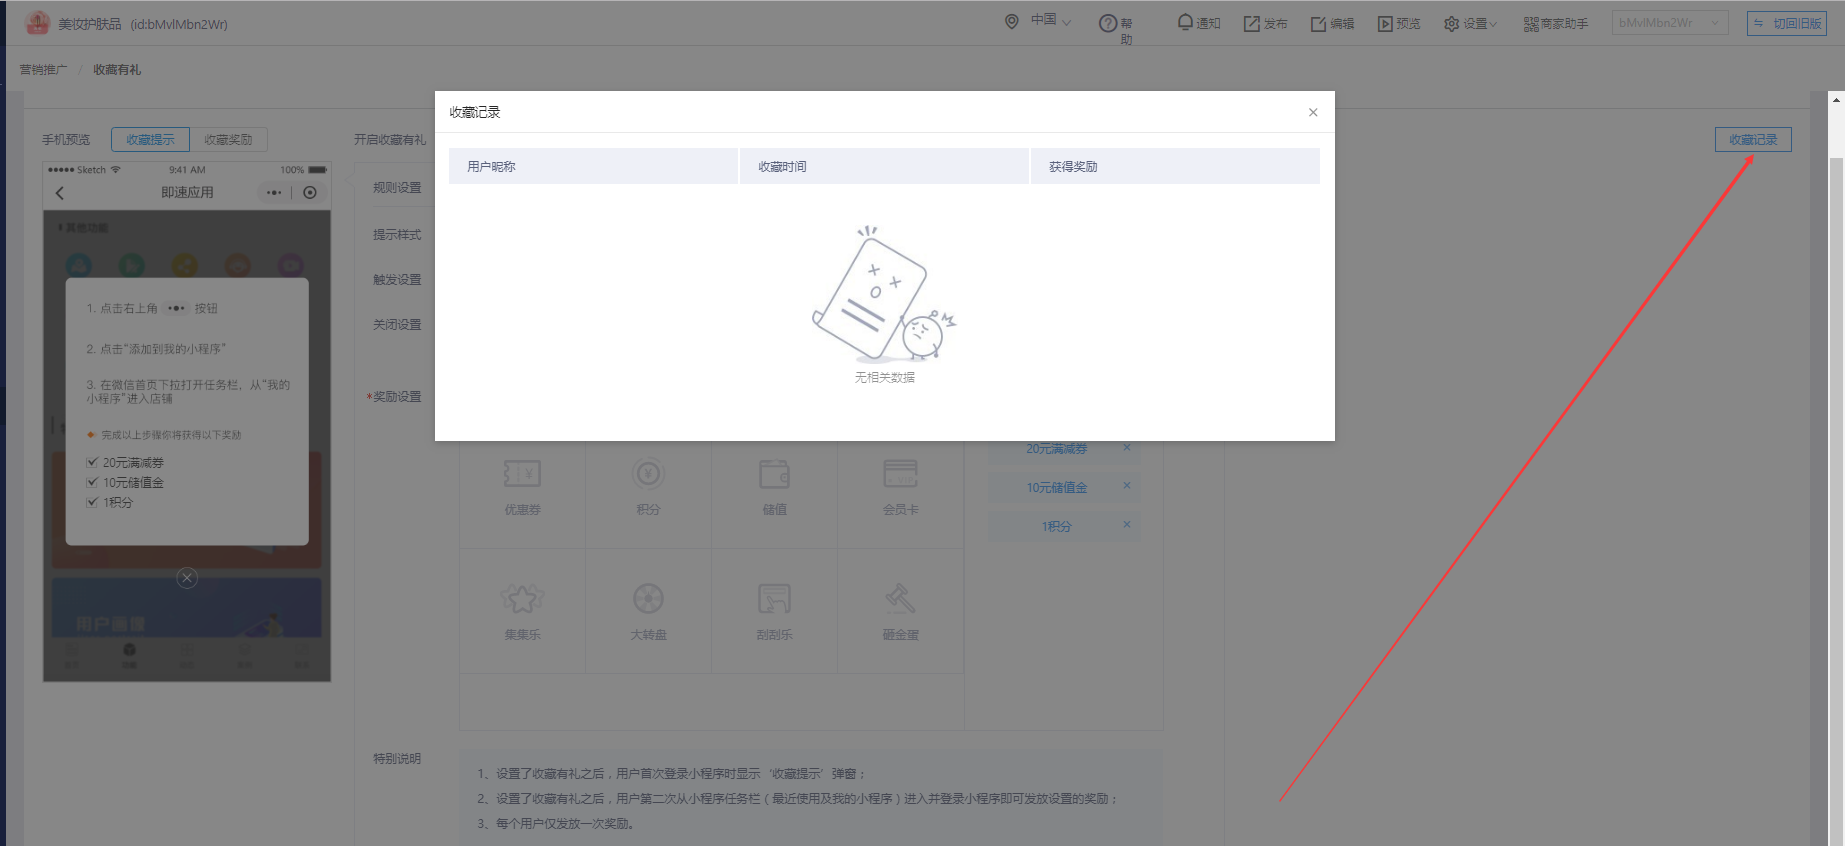Open 商家助手 merchant assistant
Screen dimensions: 1845x846
click(1556, 23)
